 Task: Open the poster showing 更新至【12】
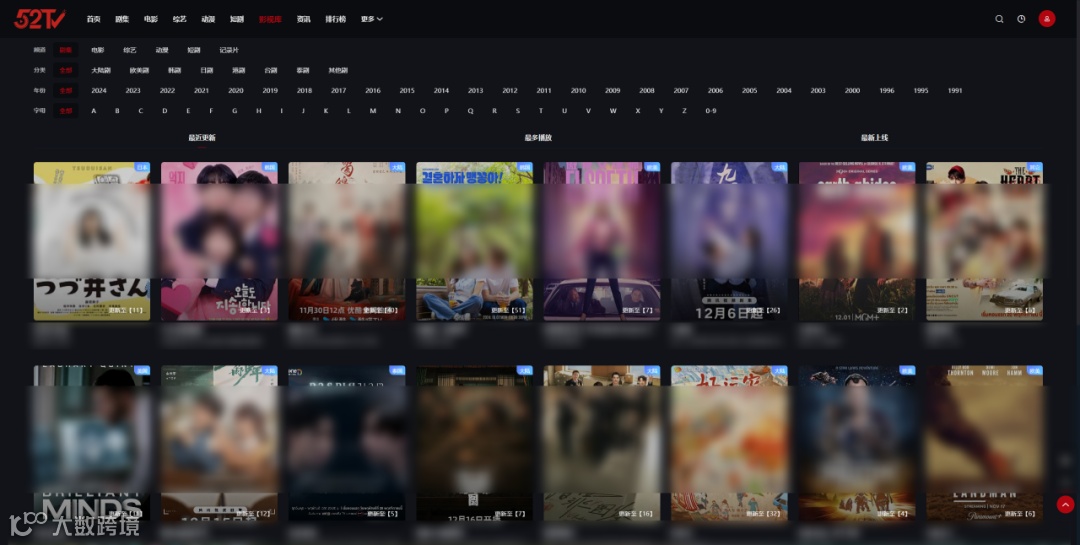point(219,443)
